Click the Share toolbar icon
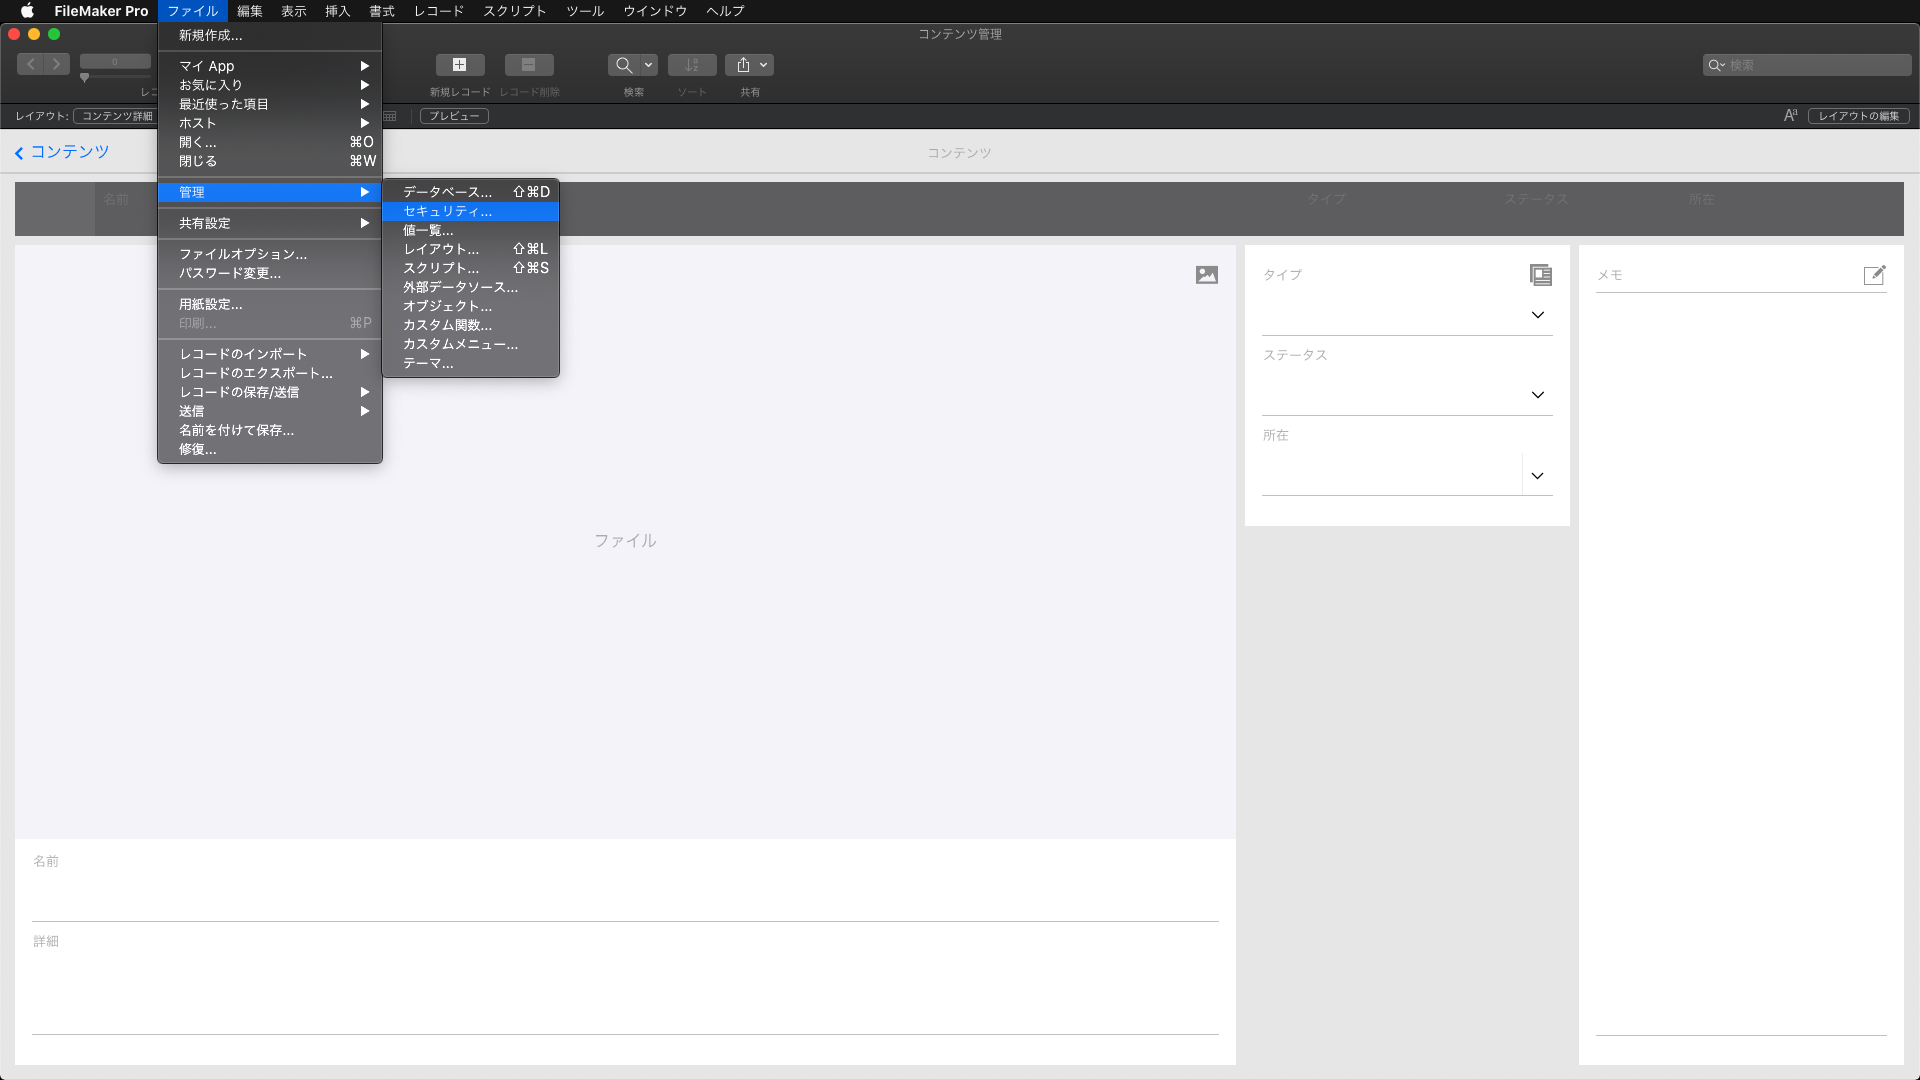The image size is (1920, 1080). click(x=743, y=65)
